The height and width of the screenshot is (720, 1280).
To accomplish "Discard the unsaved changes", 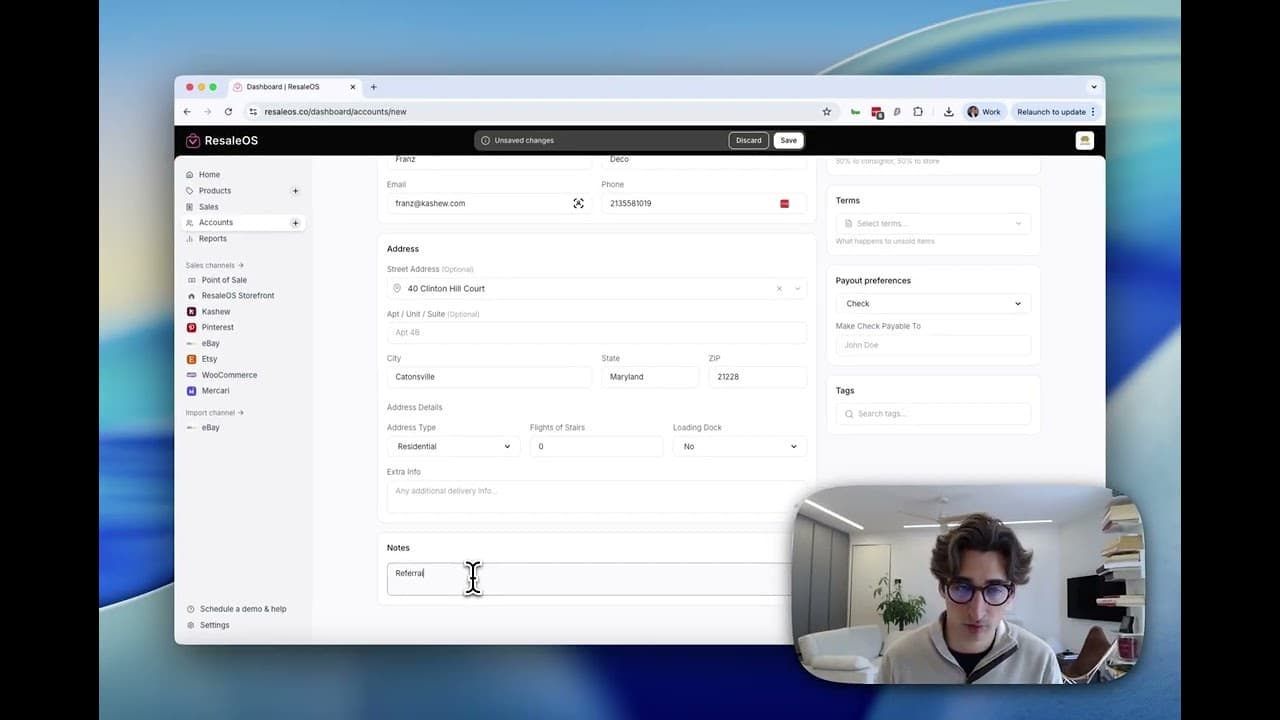I will click(x=748, y=140).
